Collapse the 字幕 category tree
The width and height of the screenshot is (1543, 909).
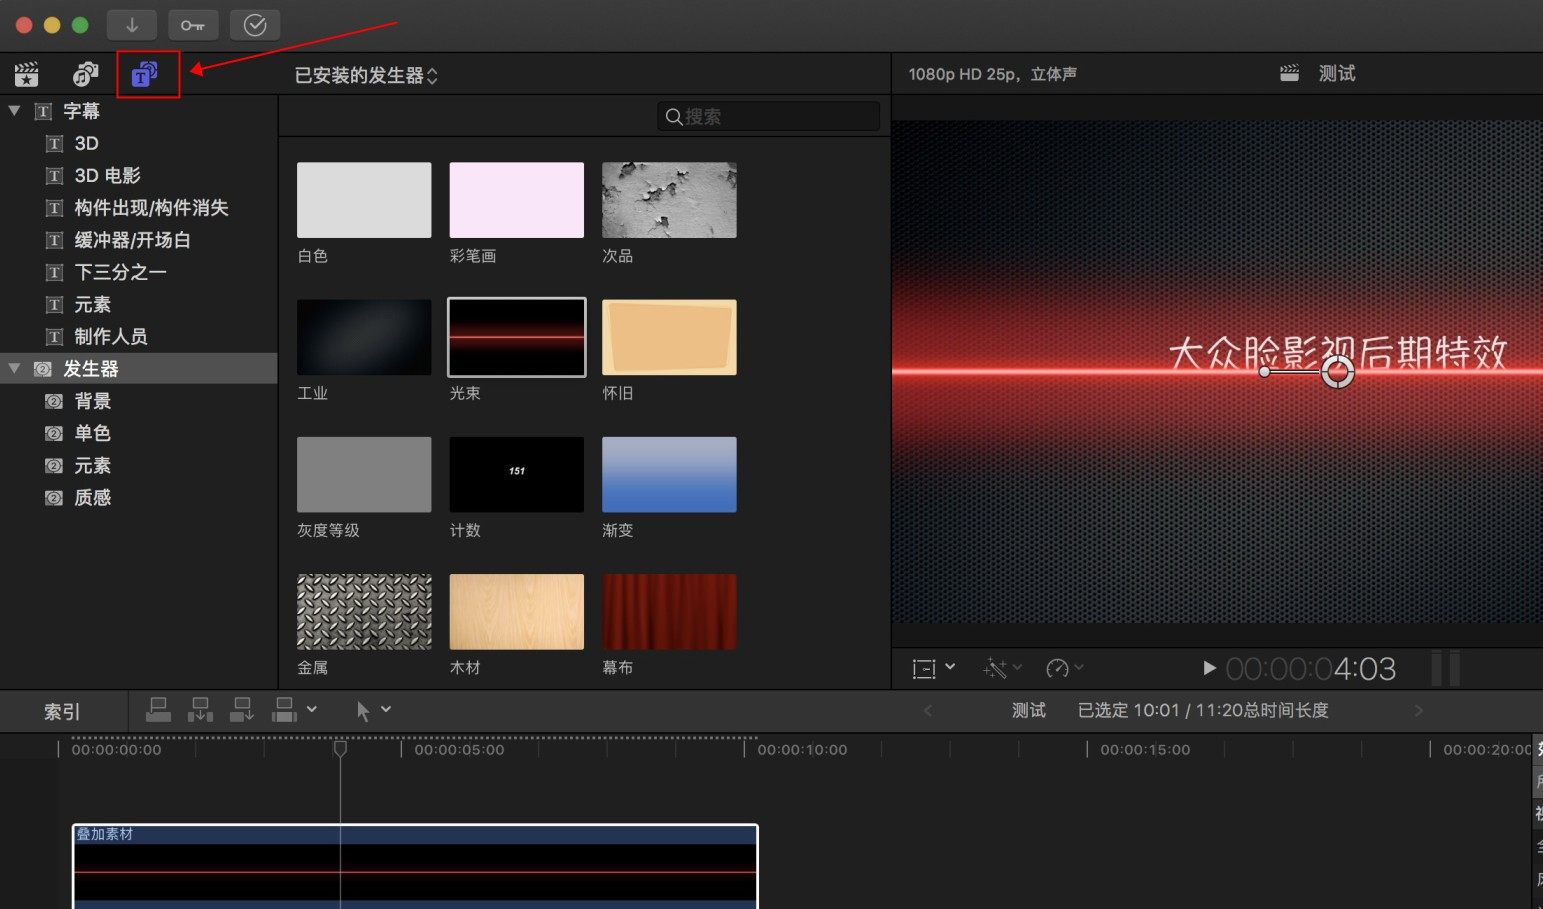[x=15, y=111]
